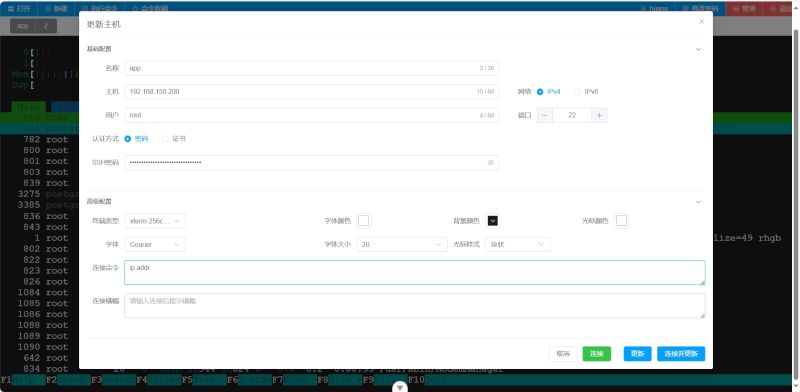Open the terminal type dropdown xterm-256c
The width and height of the screenshot is (800, 392).
pos(155,221)
